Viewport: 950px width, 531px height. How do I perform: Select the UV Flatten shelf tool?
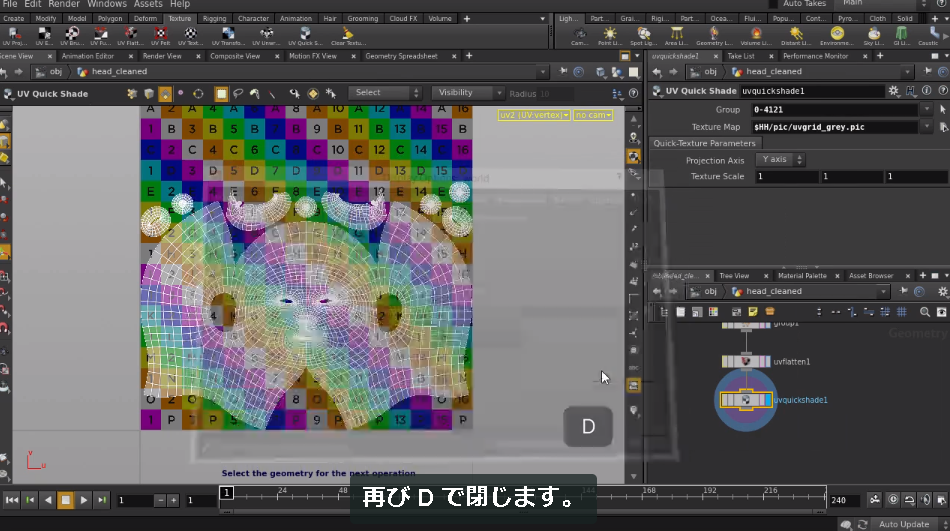[130, 36]
